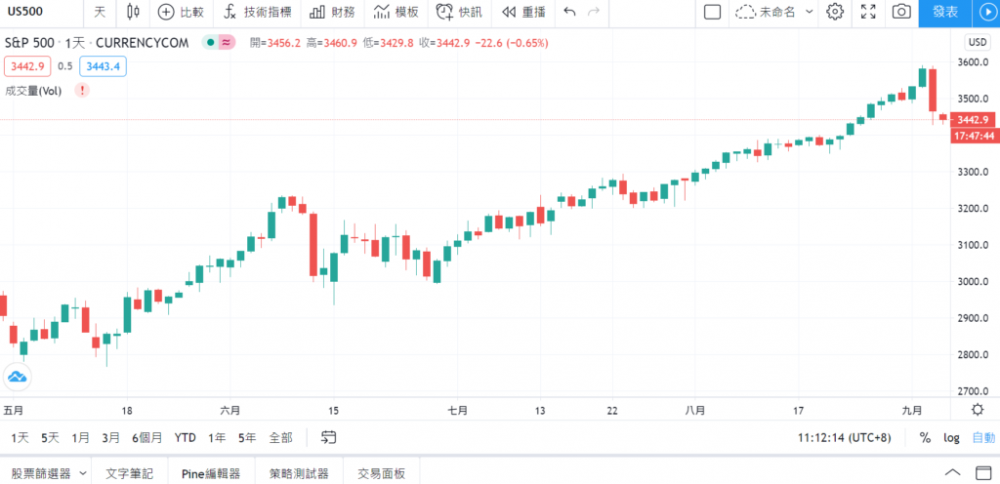Click the 3600.0 price scale label
Viewport: 1000px width, 484px height.
click(x=973, y=62)
